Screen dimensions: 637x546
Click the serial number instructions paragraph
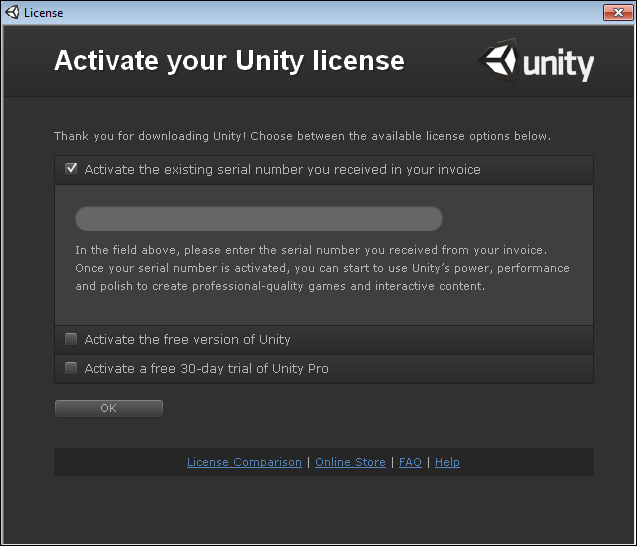322,268
